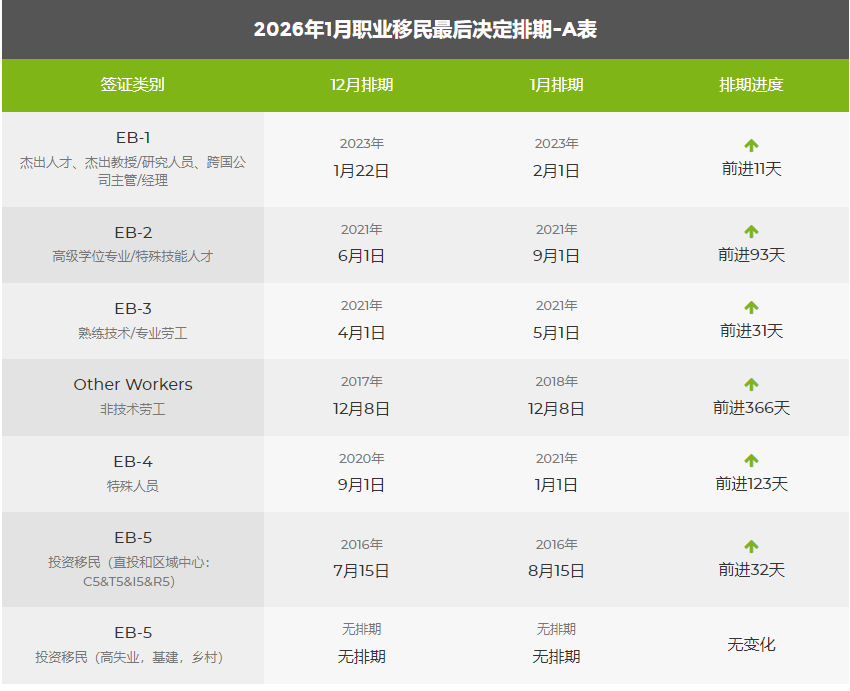Click the green arrow above 前进32天
Viewport: 850px width, 691px height.
pos(751,547)
